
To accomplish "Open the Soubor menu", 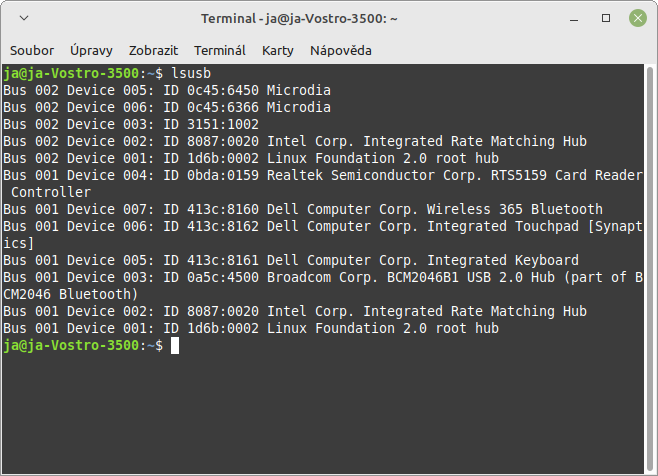I will tap(32, 50).
